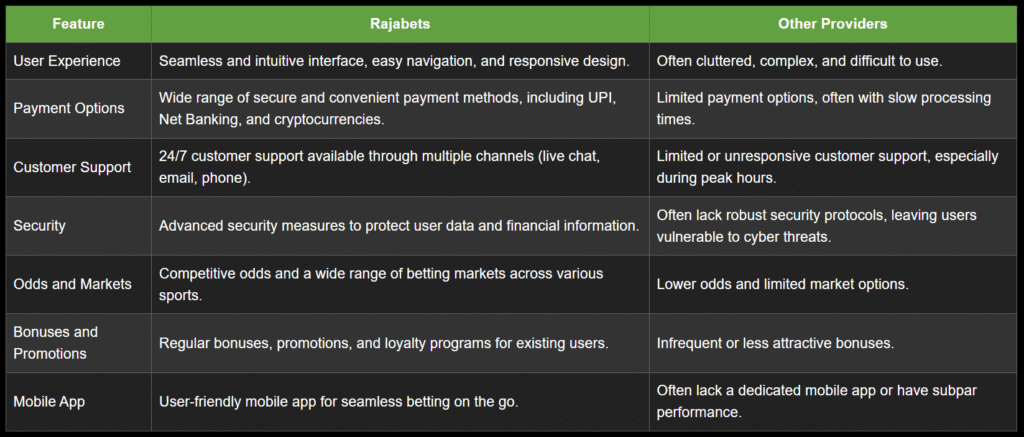Click the competitive odds description cell

(400, 284)
